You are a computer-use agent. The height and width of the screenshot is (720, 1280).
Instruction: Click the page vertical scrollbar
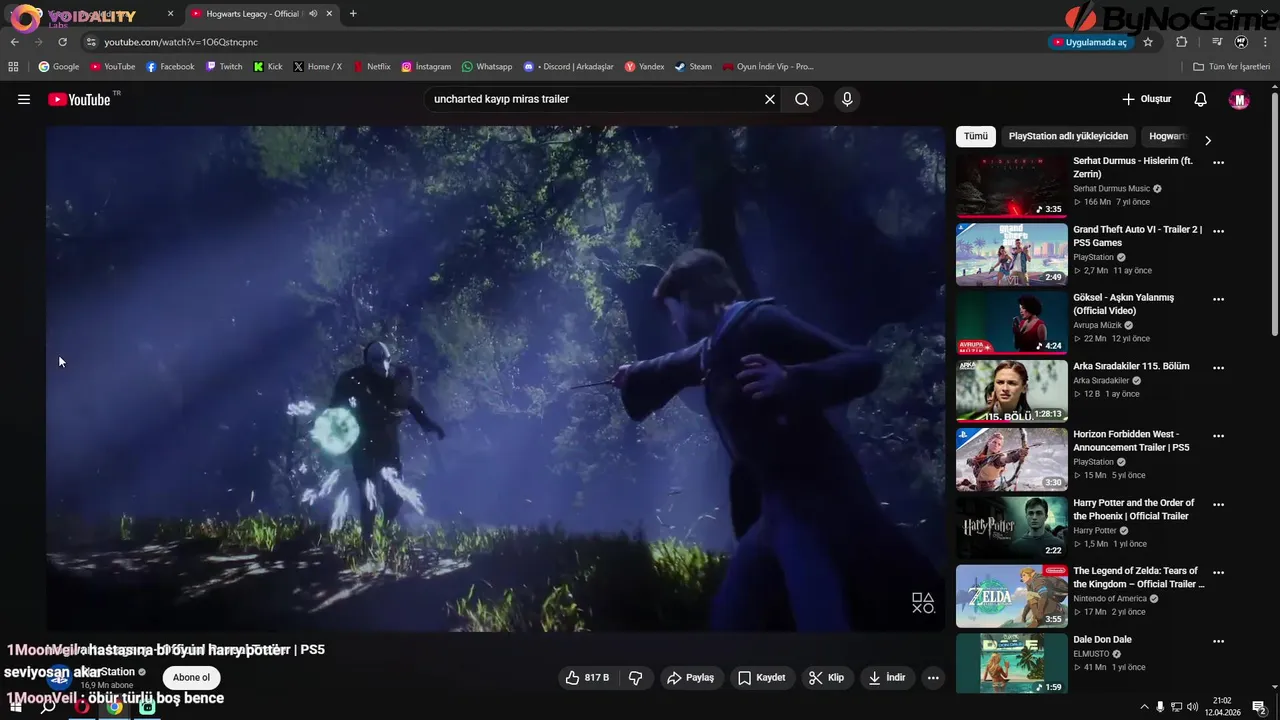pyautogui.click(x=1275, y=215)
